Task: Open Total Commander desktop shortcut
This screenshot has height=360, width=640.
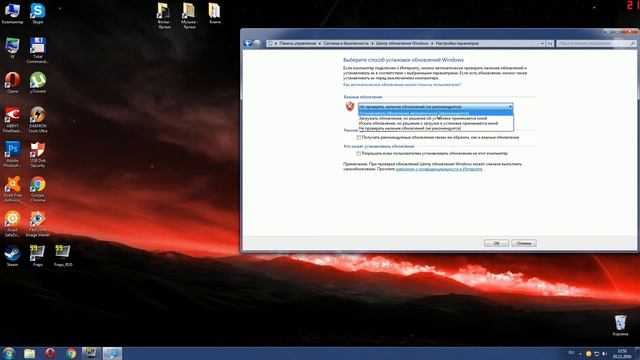Action: click(x=38, y=51)
